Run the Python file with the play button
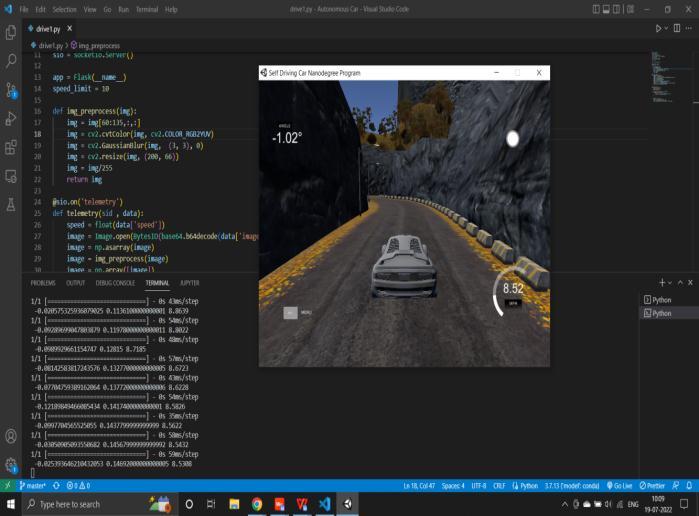Viewport: 699px width, 516px height. tap(658, 29)
